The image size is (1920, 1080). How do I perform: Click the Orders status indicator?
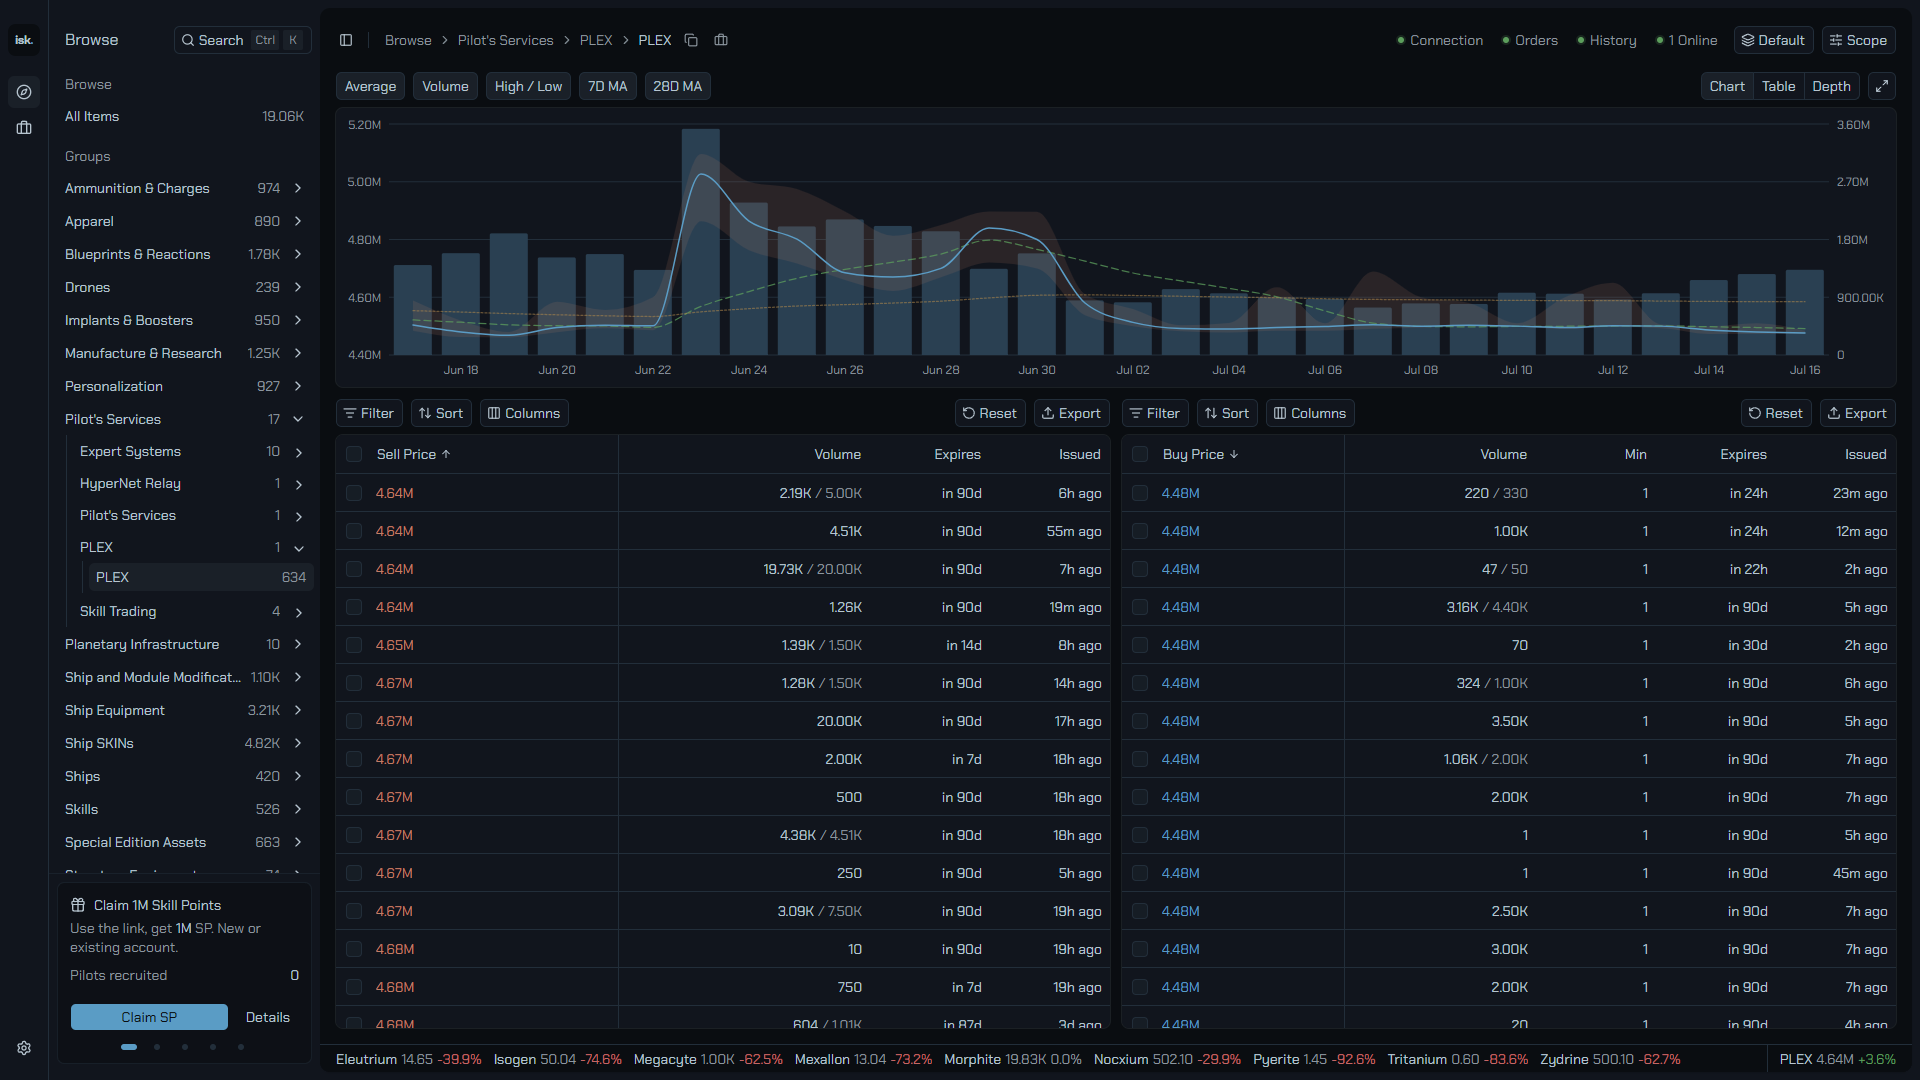tap(1530, 40)
